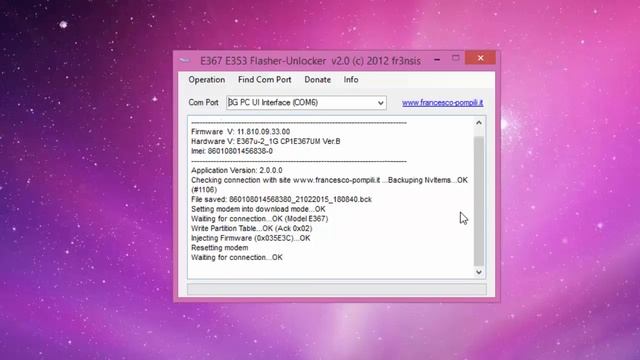The height and width of the screenshot is (360, 640).
Task: Click 'Injecting Firmware (0x035E3C)...OK' line
Action: point(251,238)
